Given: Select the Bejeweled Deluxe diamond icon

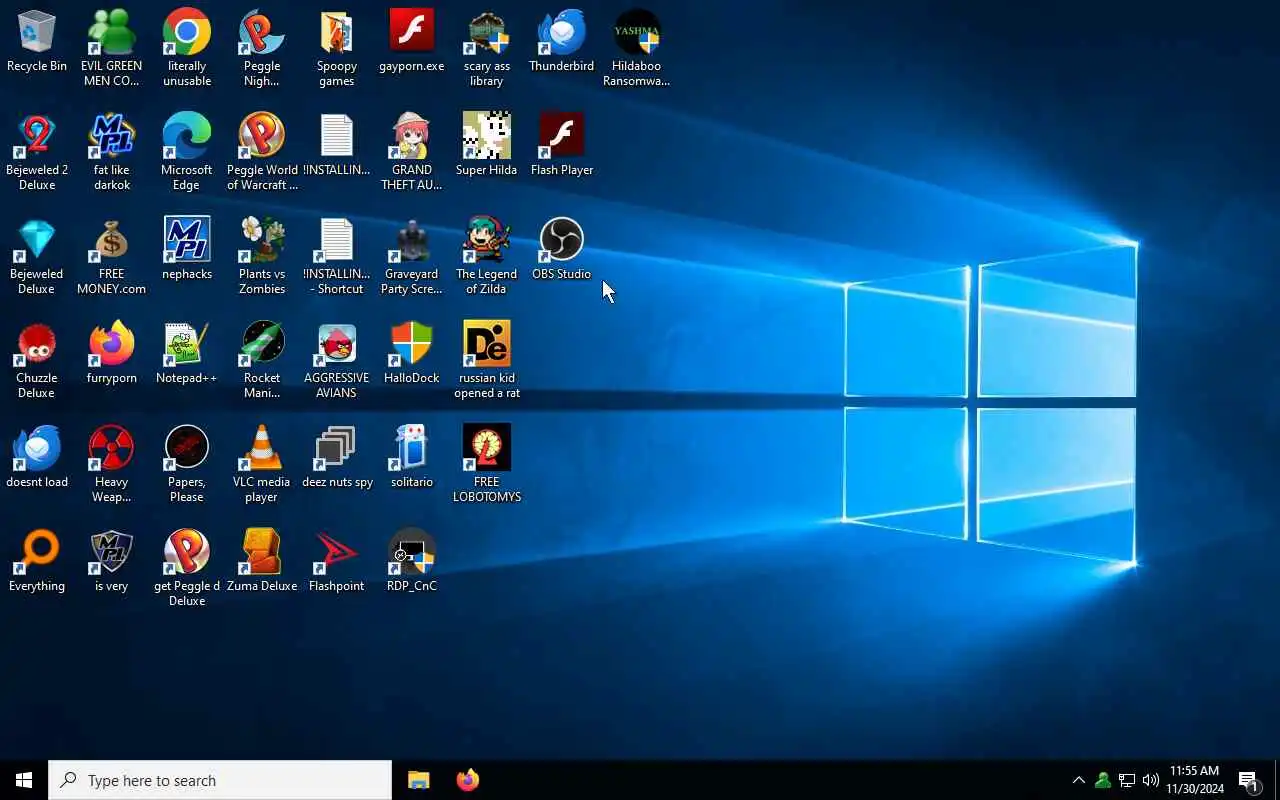Looking at the screenshot, I should pyautogui.click(x=37, y=256).
